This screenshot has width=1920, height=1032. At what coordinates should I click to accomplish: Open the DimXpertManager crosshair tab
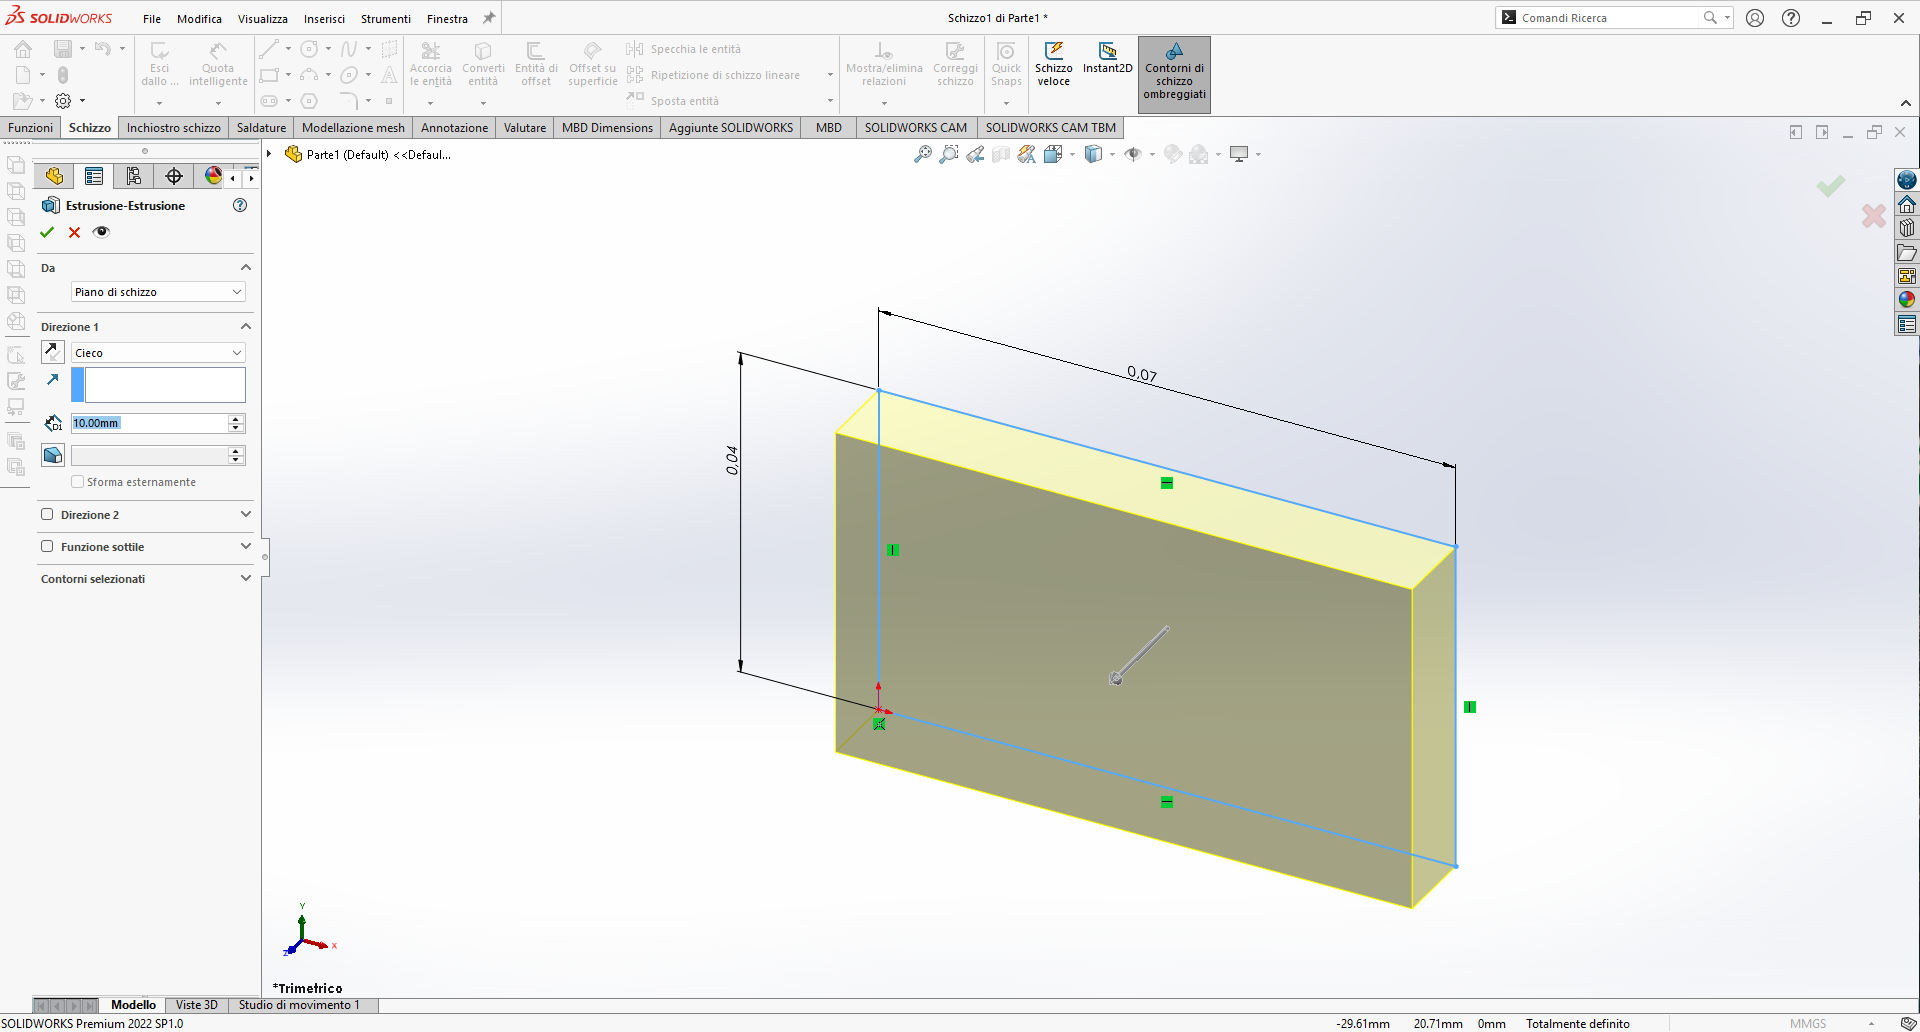[174, 177]
